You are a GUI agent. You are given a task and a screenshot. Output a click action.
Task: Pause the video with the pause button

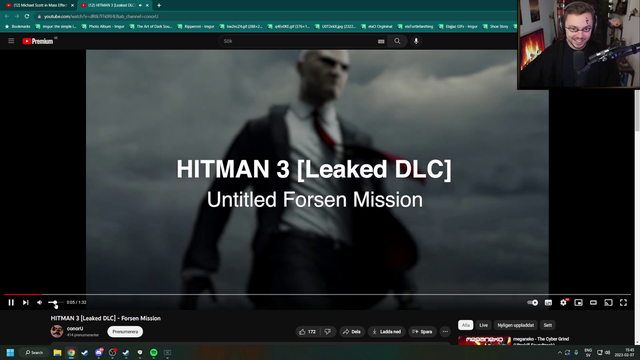click(x=11, y=302)
